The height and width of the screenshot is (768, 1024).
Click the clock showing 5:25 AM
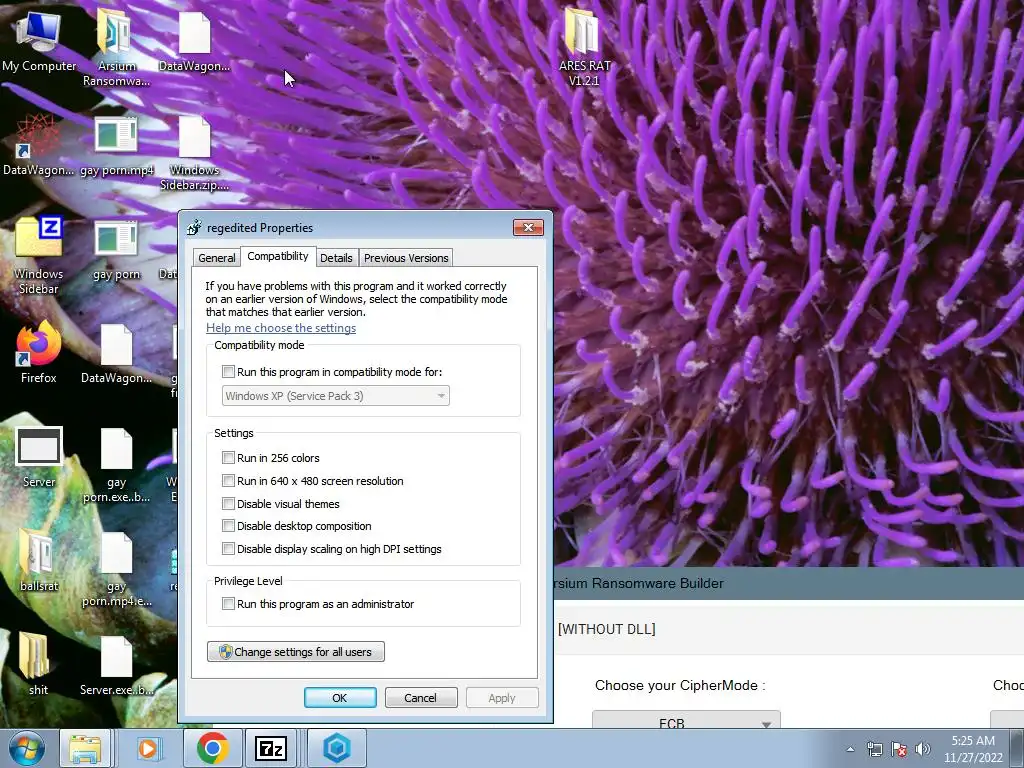point(972,748)
